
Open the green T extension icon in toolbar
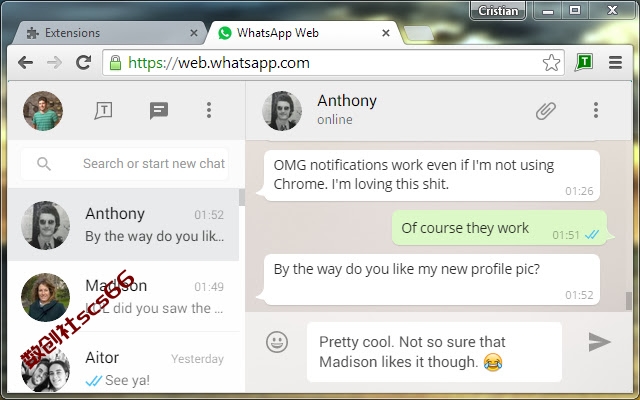tap(584, 62)
